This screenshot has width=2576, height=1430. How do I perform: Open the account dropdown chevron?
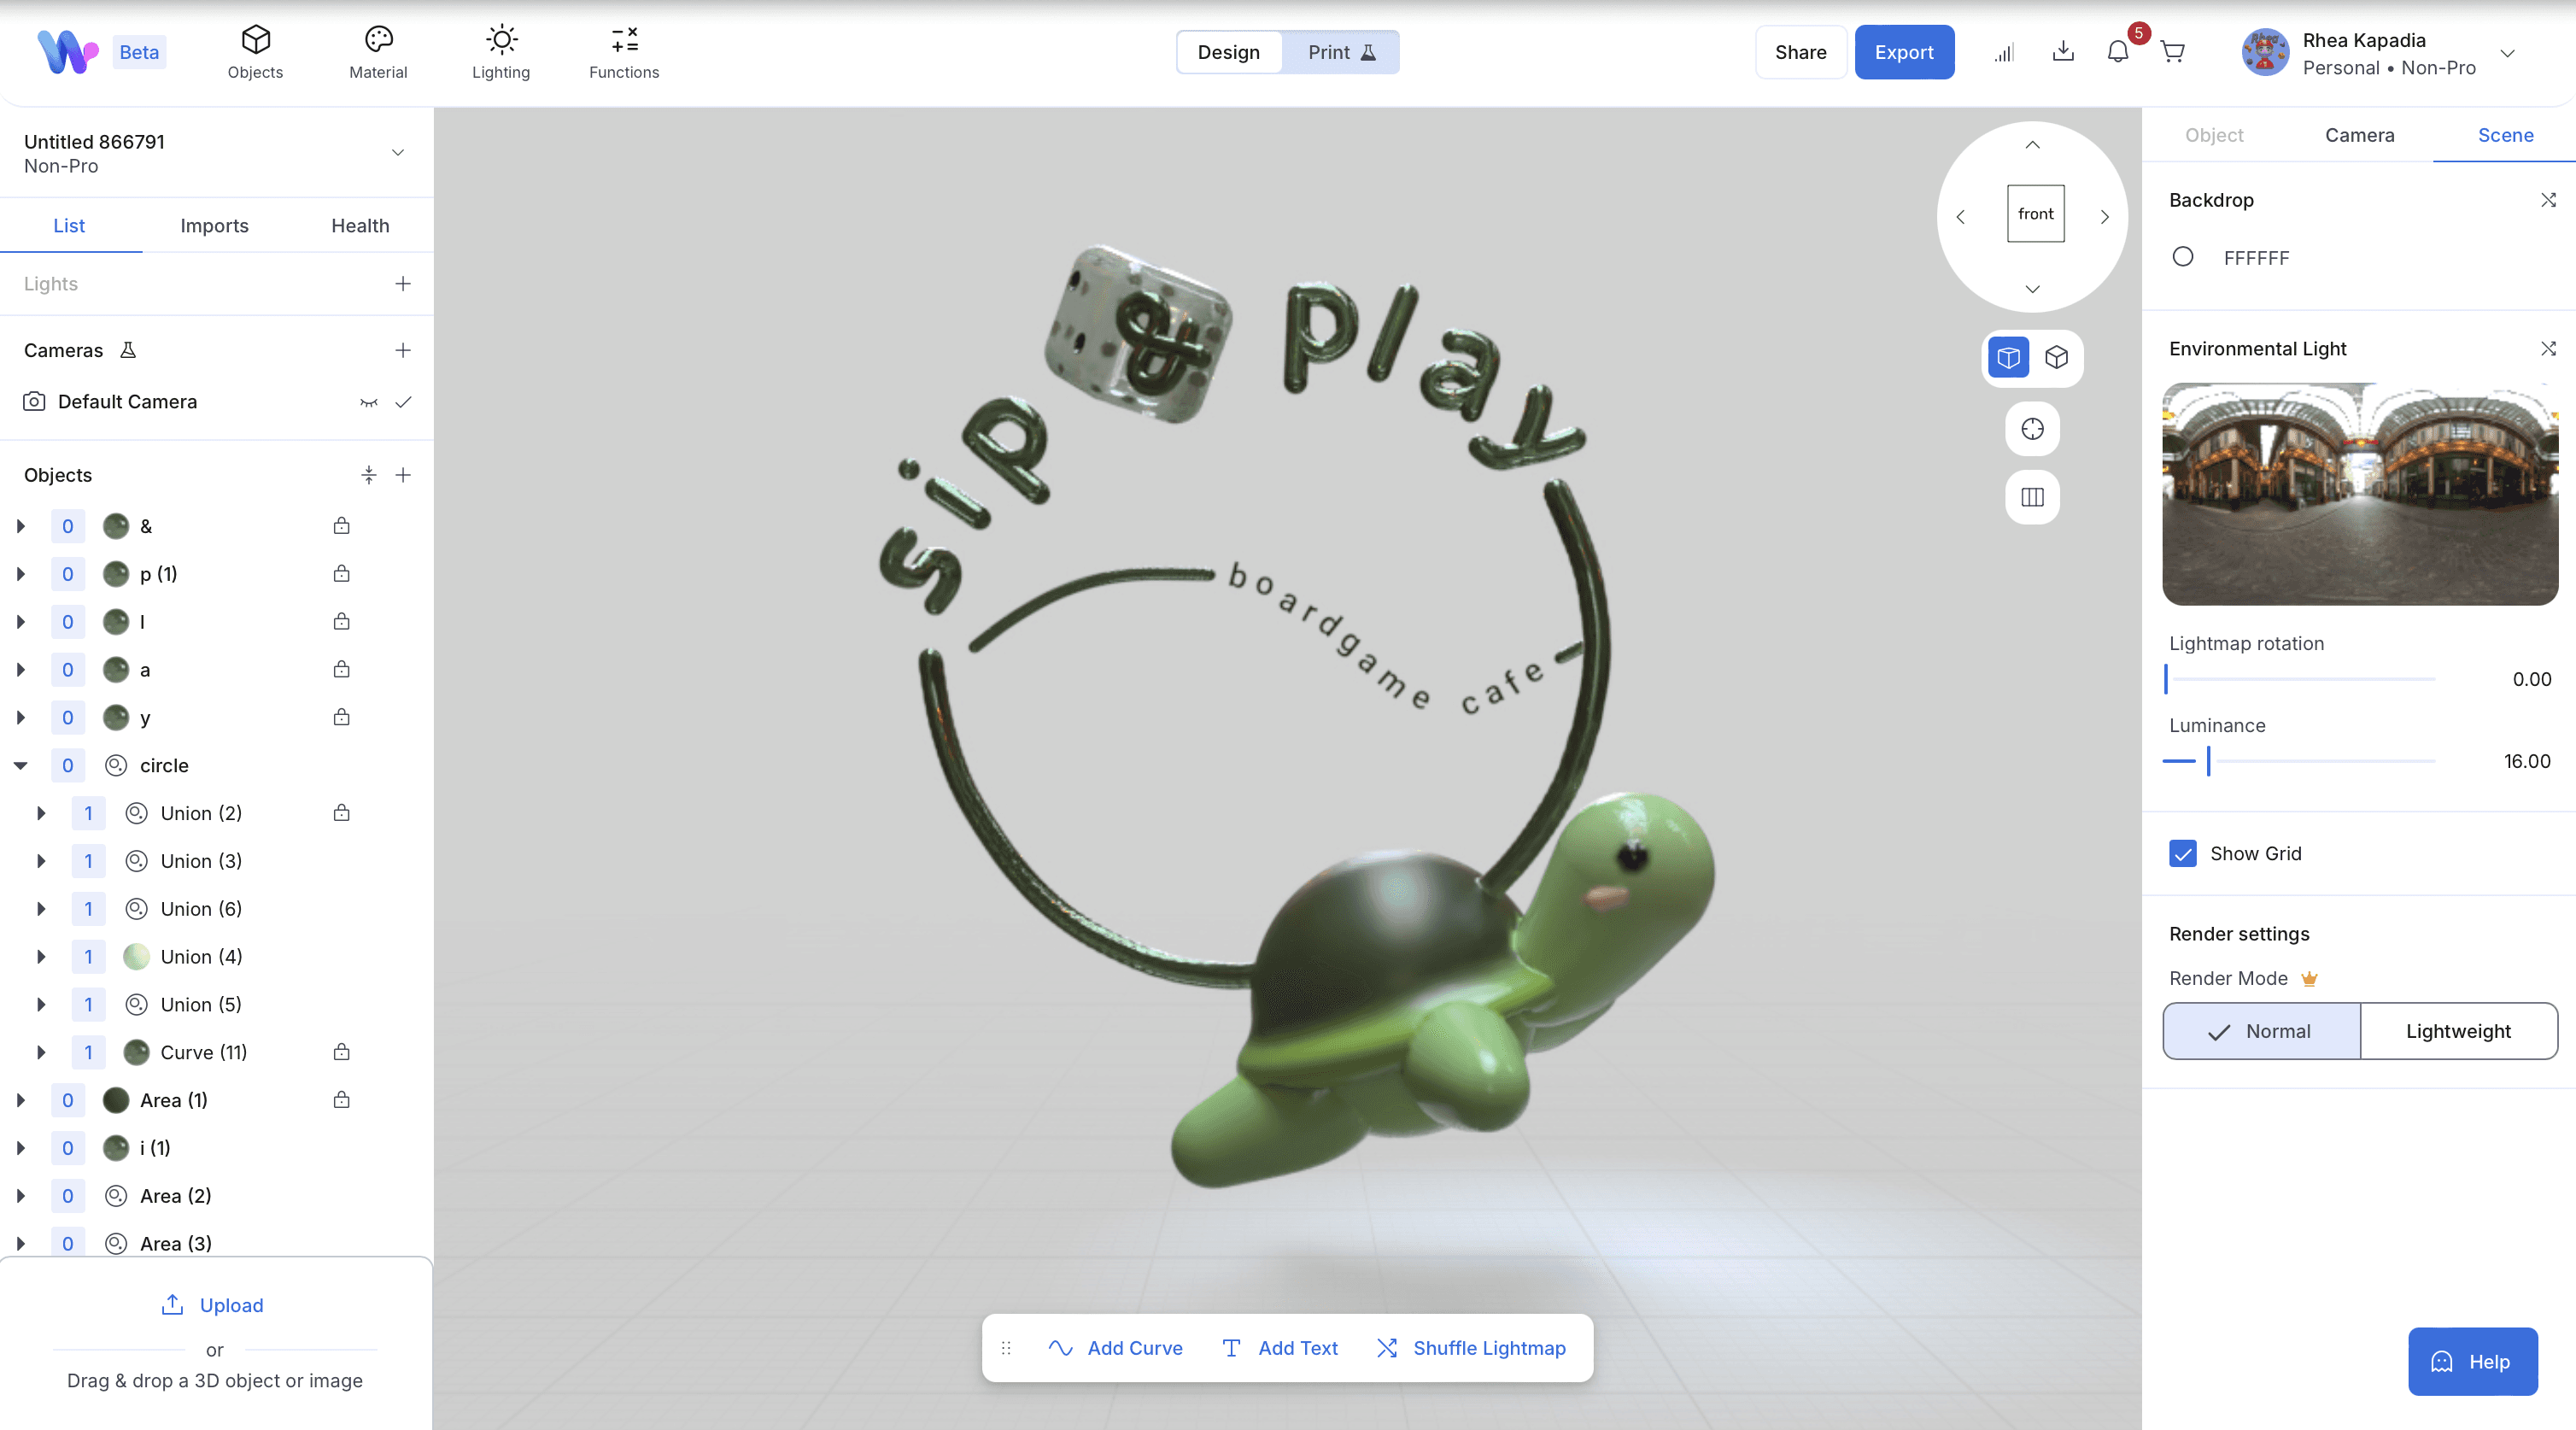click(x=2508, y=53)
